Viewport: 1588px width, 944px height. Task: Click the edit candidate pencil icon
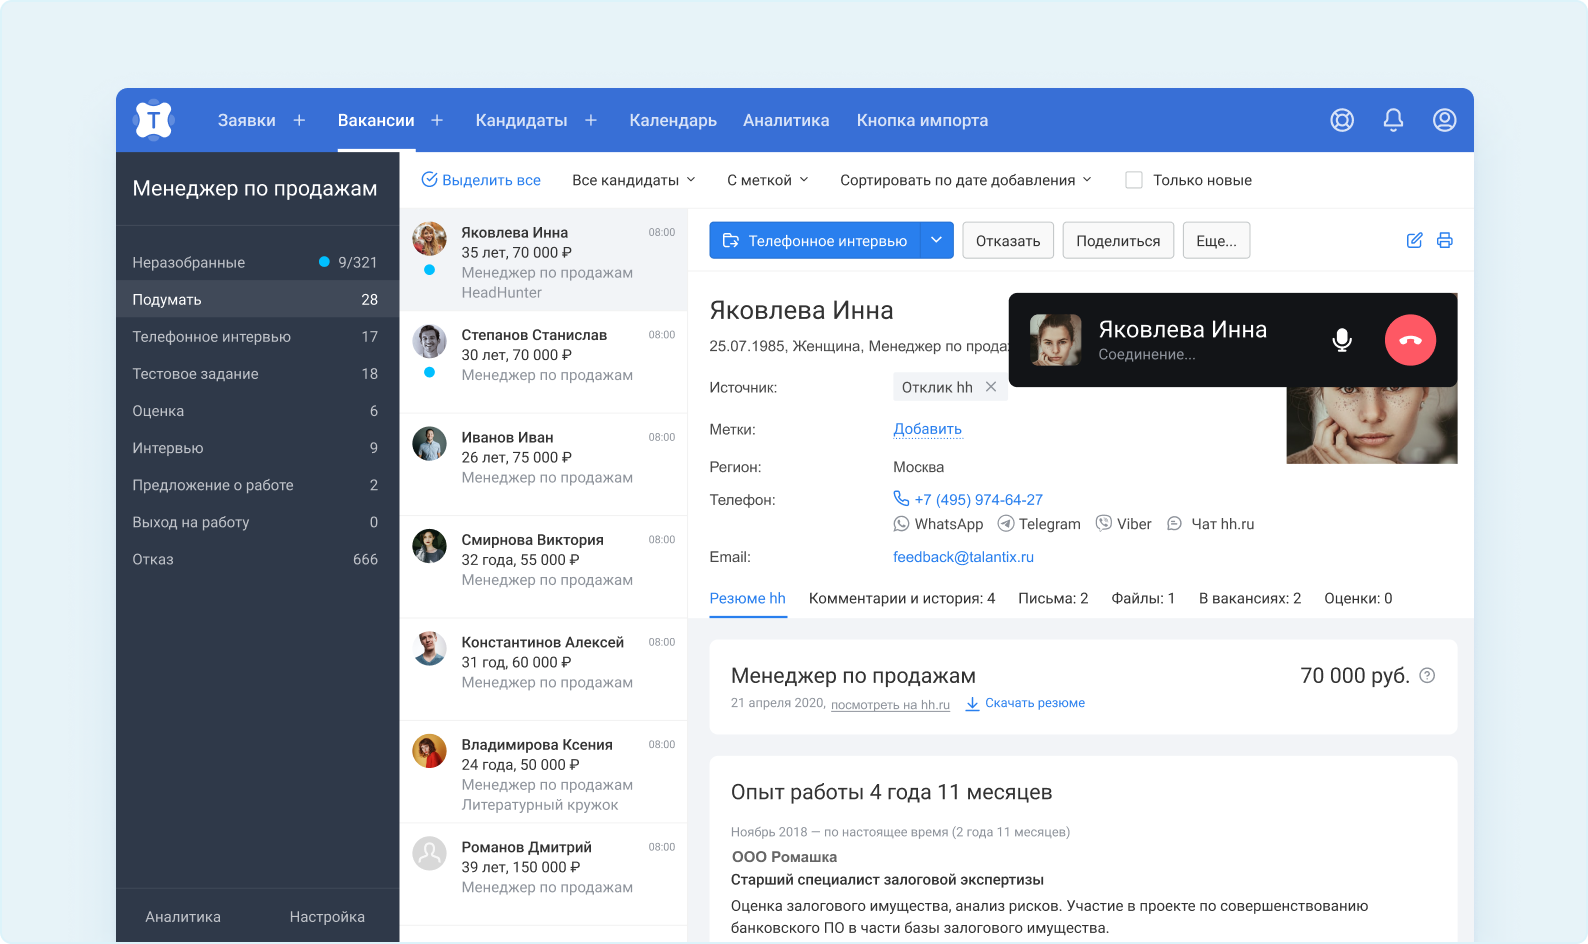click(x=1415, y=240)
